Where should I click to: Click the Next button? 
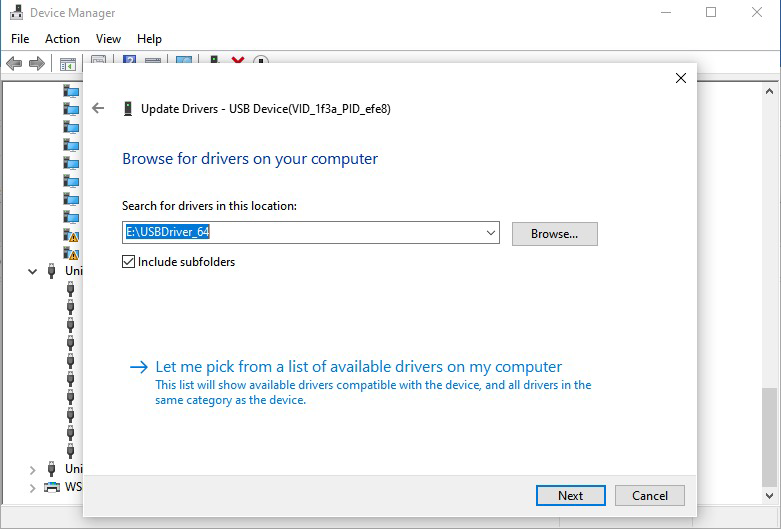coord(571,496)
